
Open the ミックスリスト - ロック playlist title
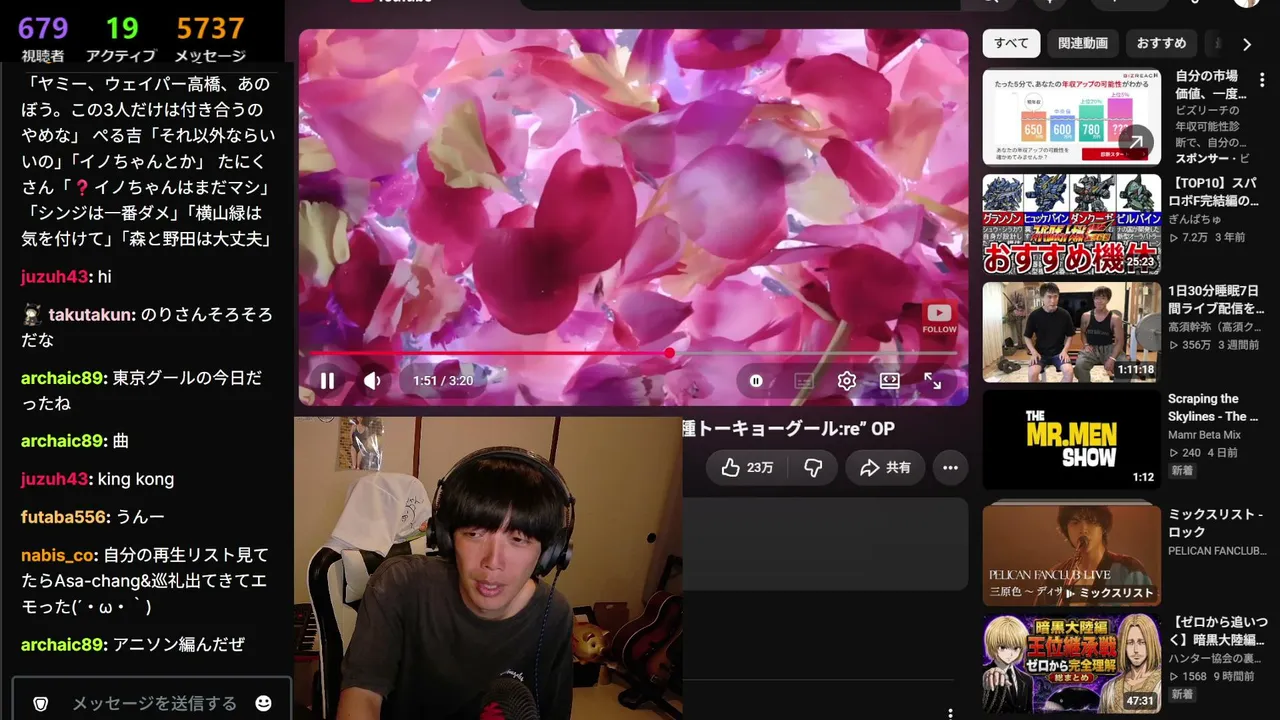1216,523
